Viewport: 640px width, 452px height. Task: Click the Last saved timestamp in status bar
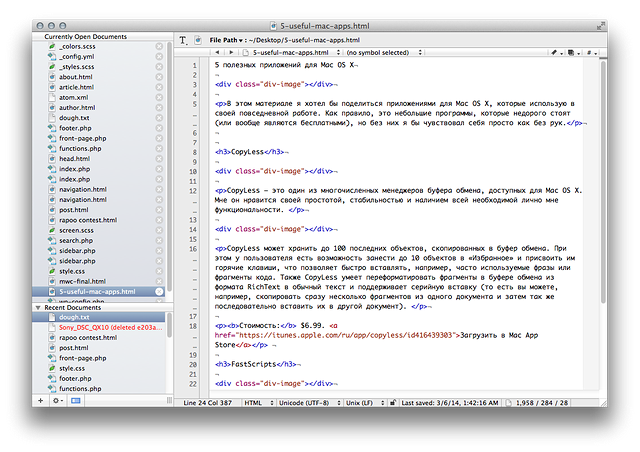[450, 403]
